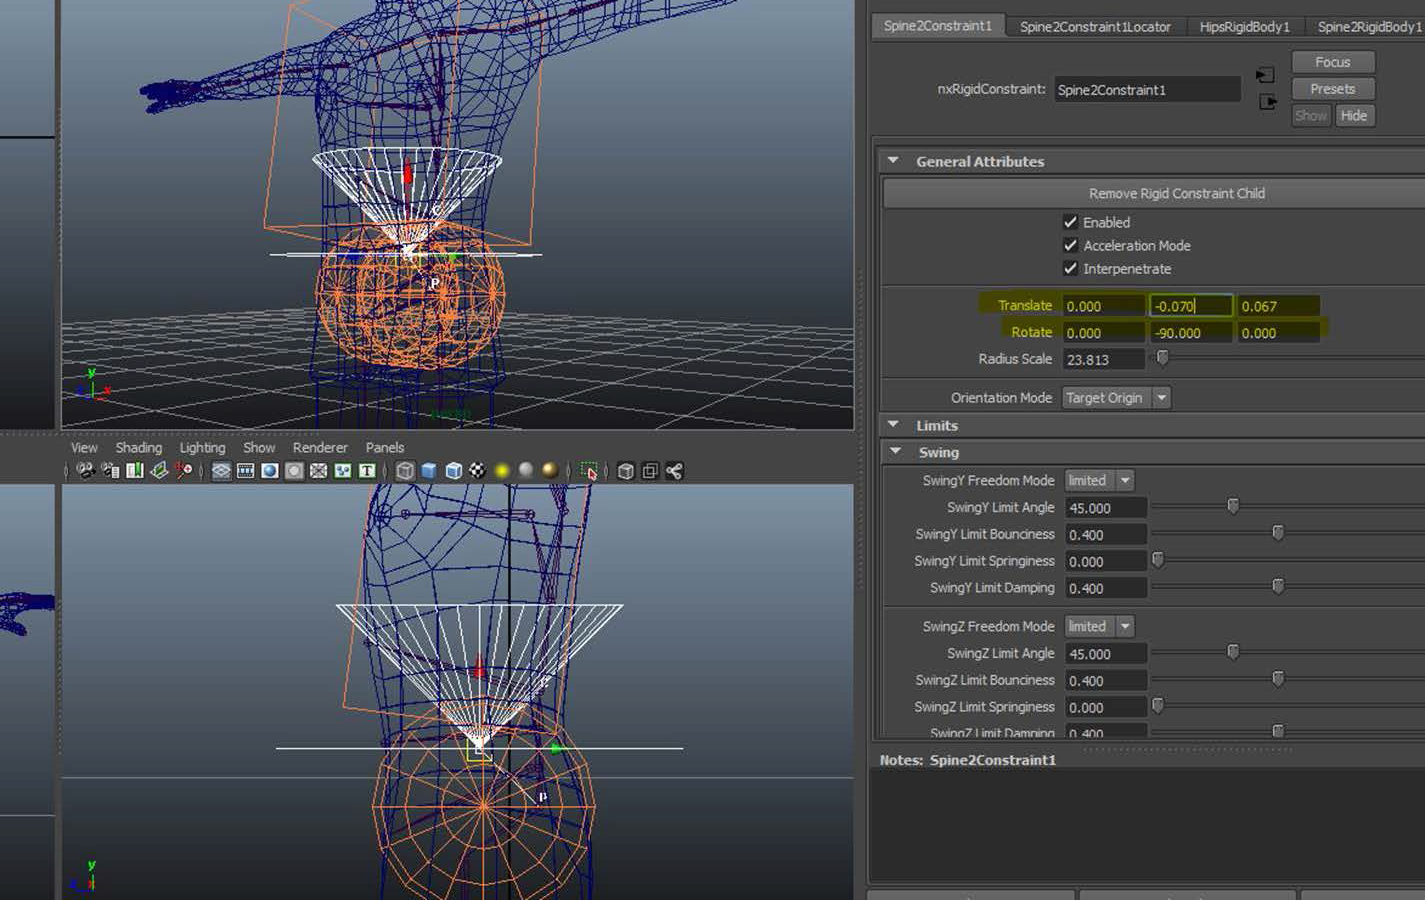This screenshot has width=1425, height=900.
Task: Click the yellow Use All Lights icon
Action: (x=502, y=471)
